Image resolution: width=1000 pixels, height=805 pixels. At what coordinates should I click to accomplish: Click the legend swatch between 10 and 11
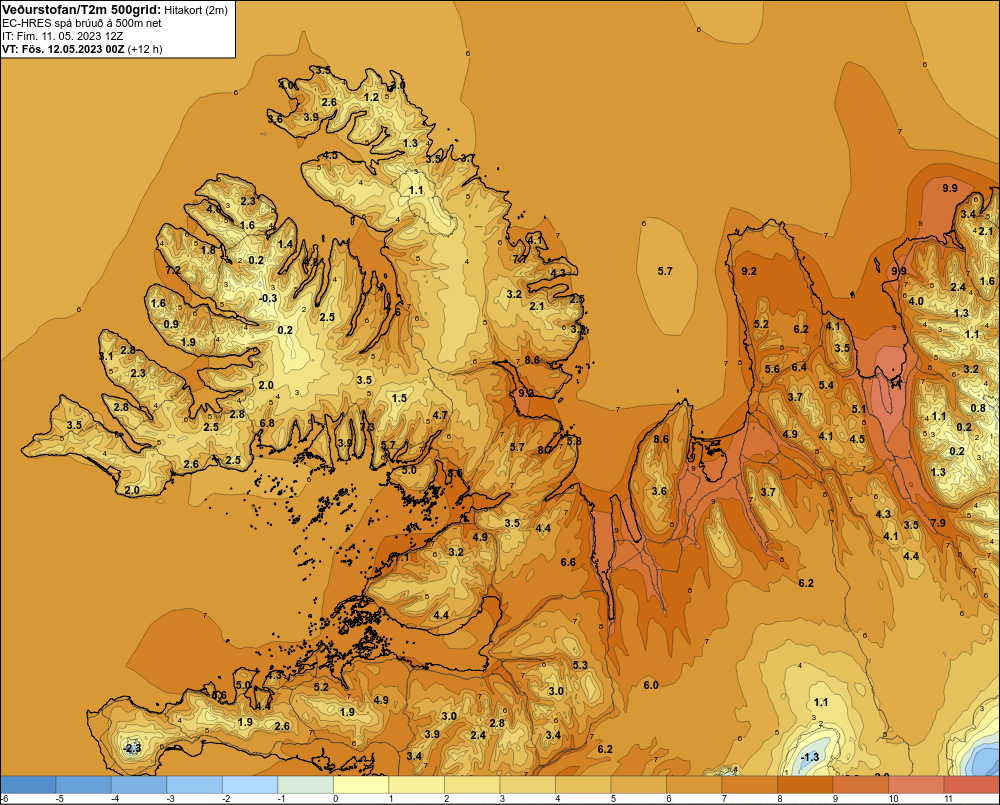(x=916, y=785)
